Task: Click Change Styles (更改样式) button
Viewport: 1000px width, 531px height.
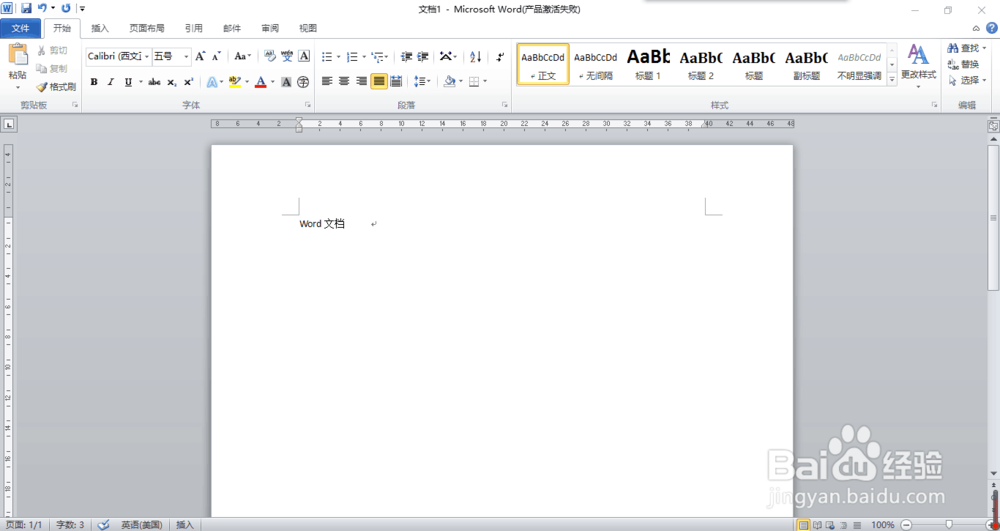Action: pos(918,66)
